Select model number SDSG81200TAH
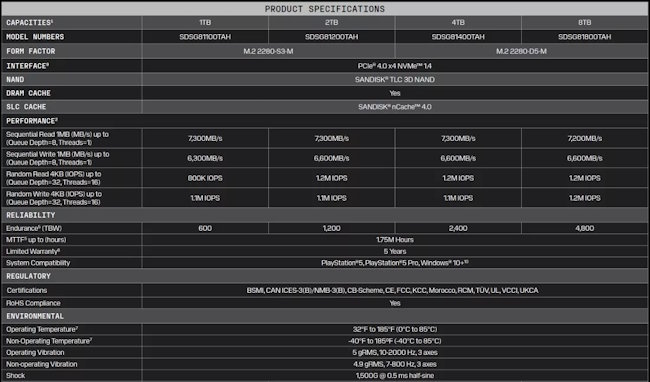650x382 pixels. click(331, 37)
